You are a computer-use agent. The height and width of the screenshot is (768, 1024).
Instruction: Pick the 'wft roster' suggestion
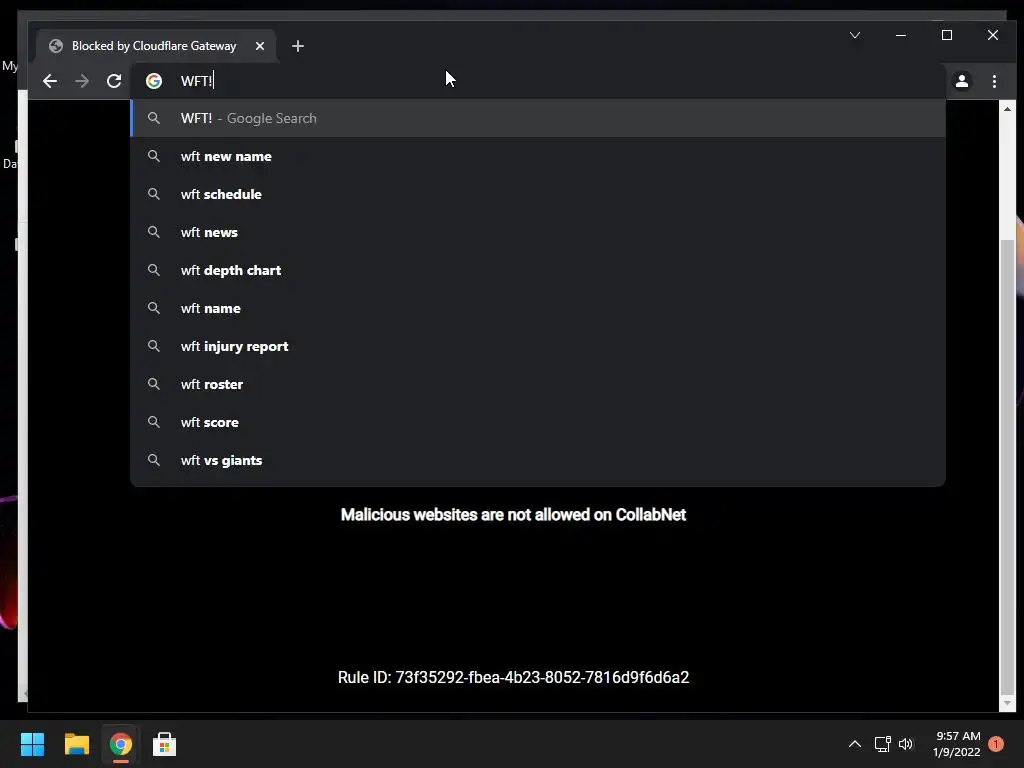tap(538, 384)
